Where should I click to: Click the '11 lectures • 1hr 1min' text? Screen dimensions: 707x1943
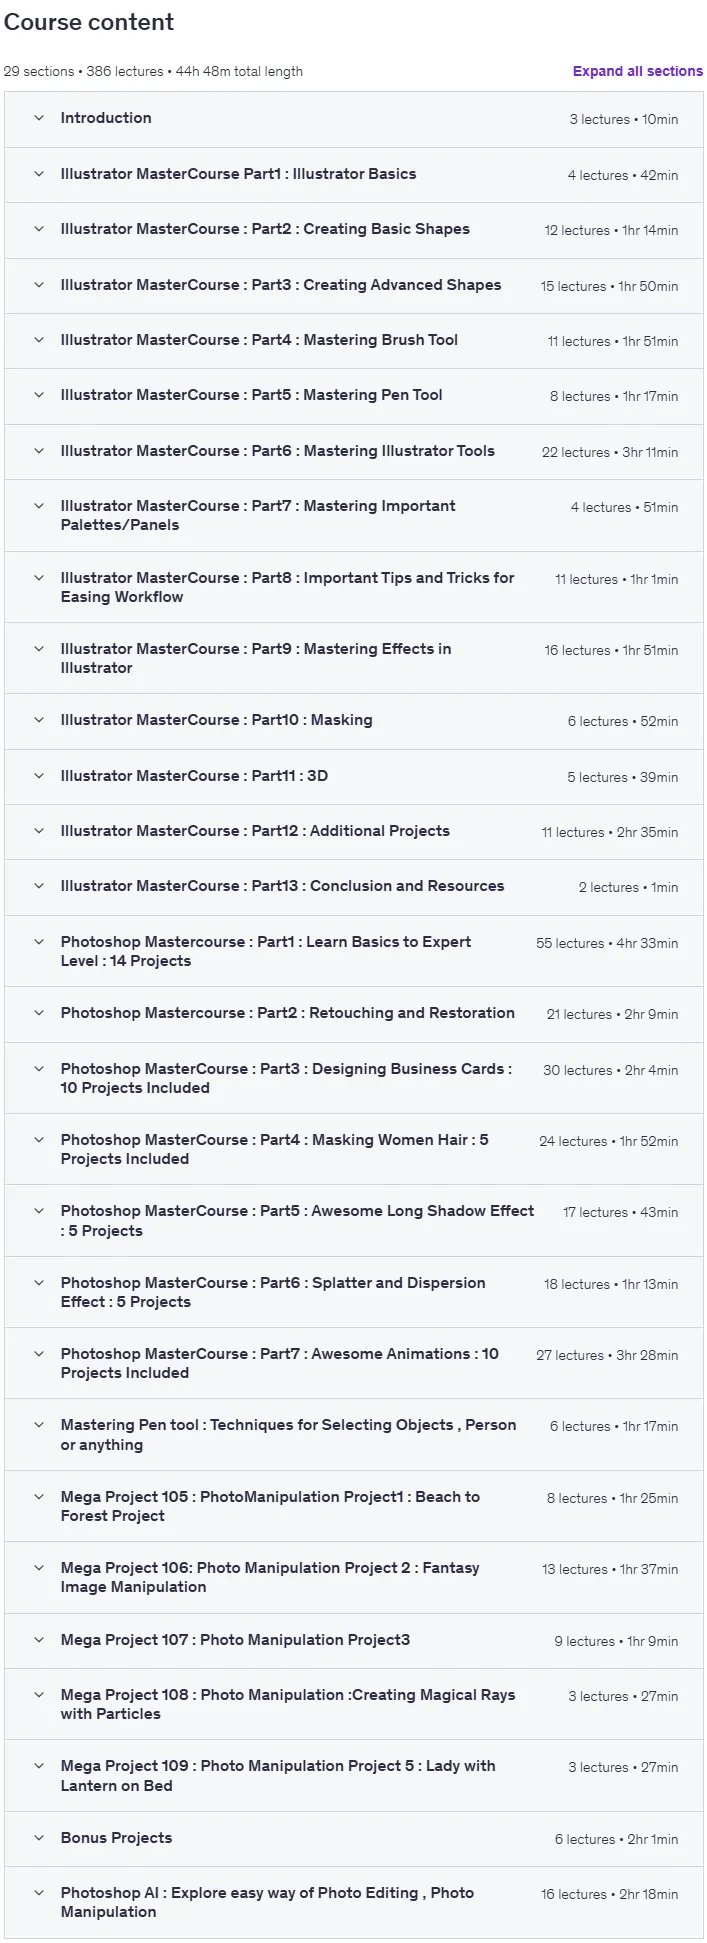pyautogui.click(x=616, y=579)
